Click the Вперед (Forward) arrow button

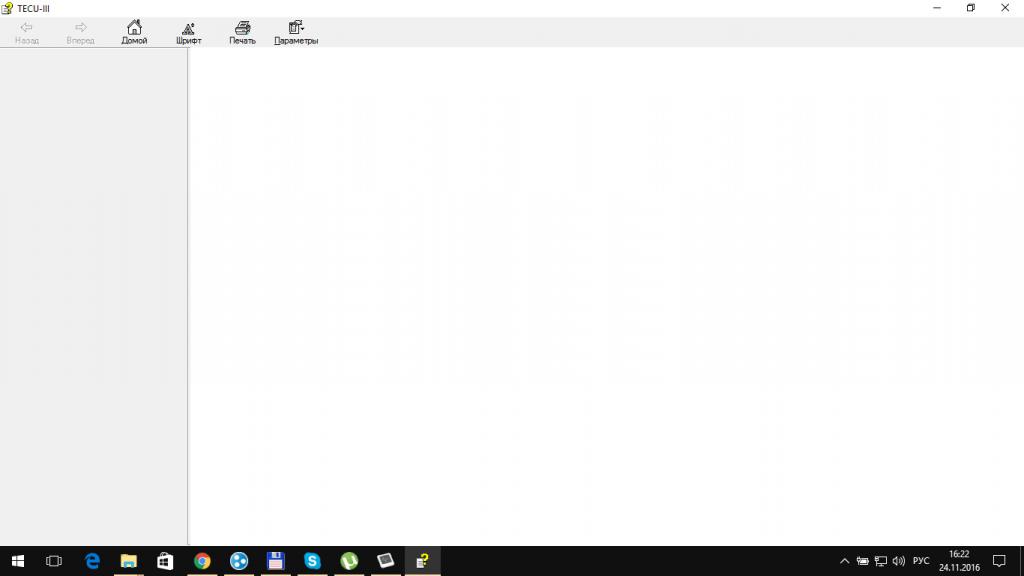coord(80,32)
